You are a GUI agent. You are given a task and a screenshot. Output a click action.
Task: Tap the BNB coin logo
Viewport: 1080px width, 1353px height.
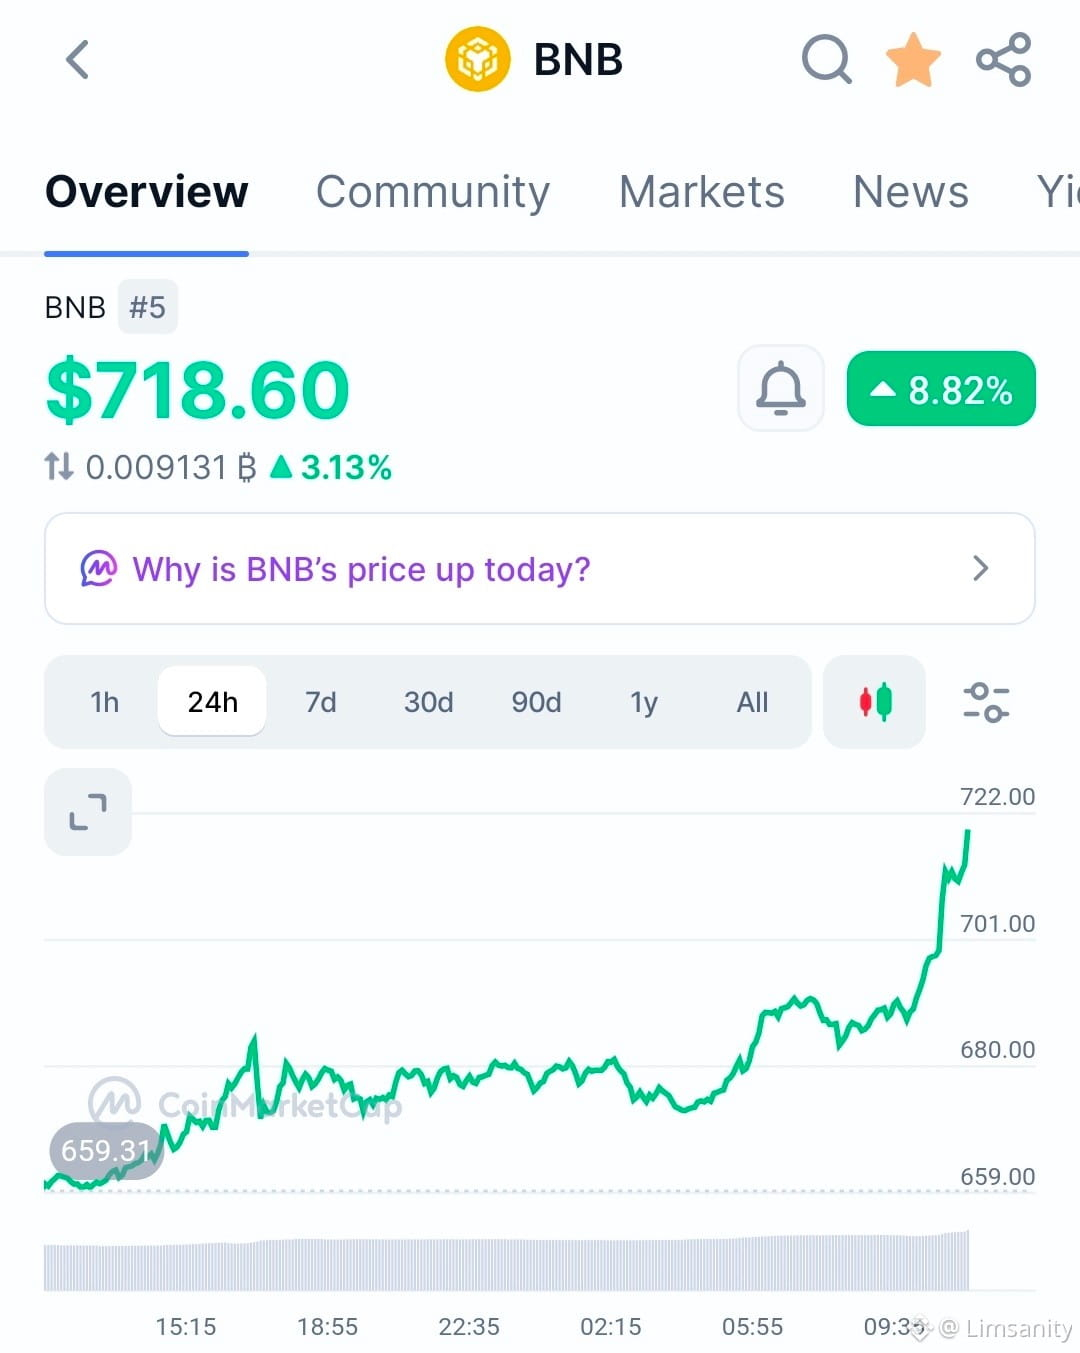(x=477, y=60)
